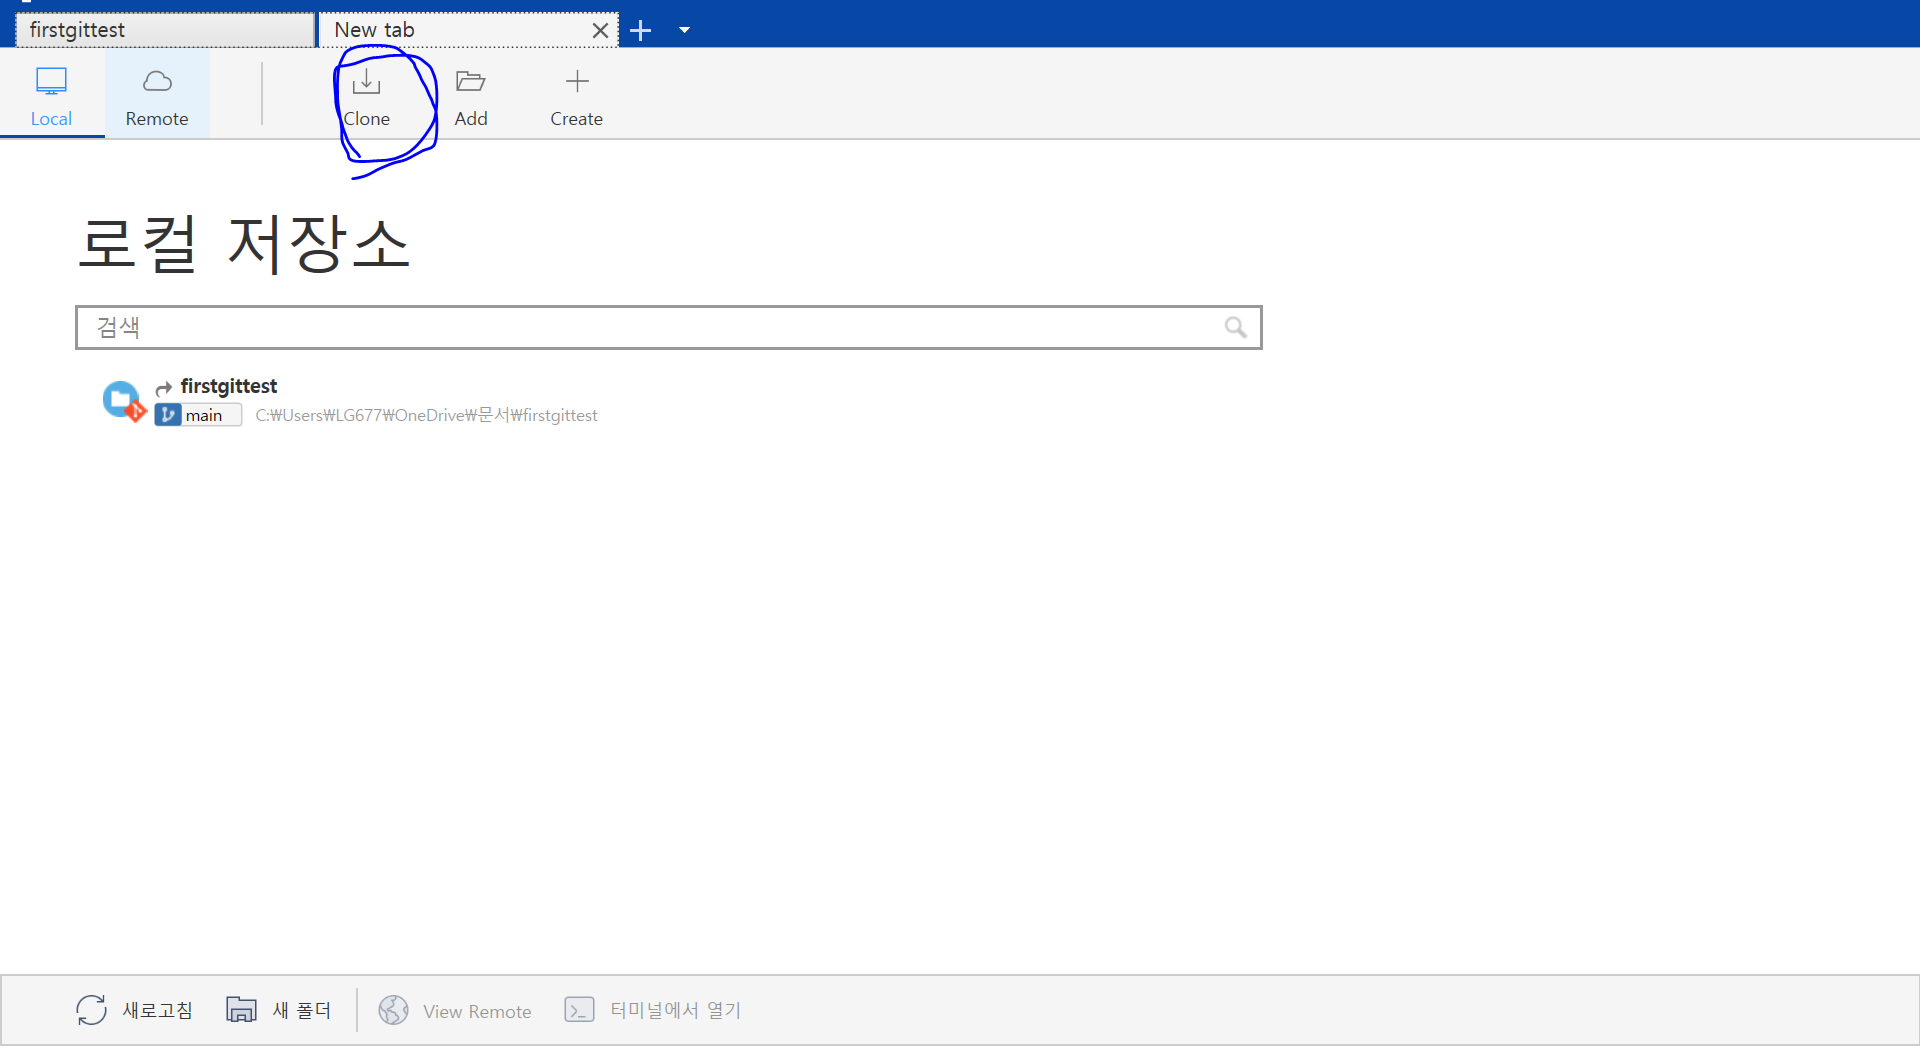Switch to the firstgittest tab
Image resolution: width=1920 pixels, height=1046 pixels.
click(x=165, y=30)
